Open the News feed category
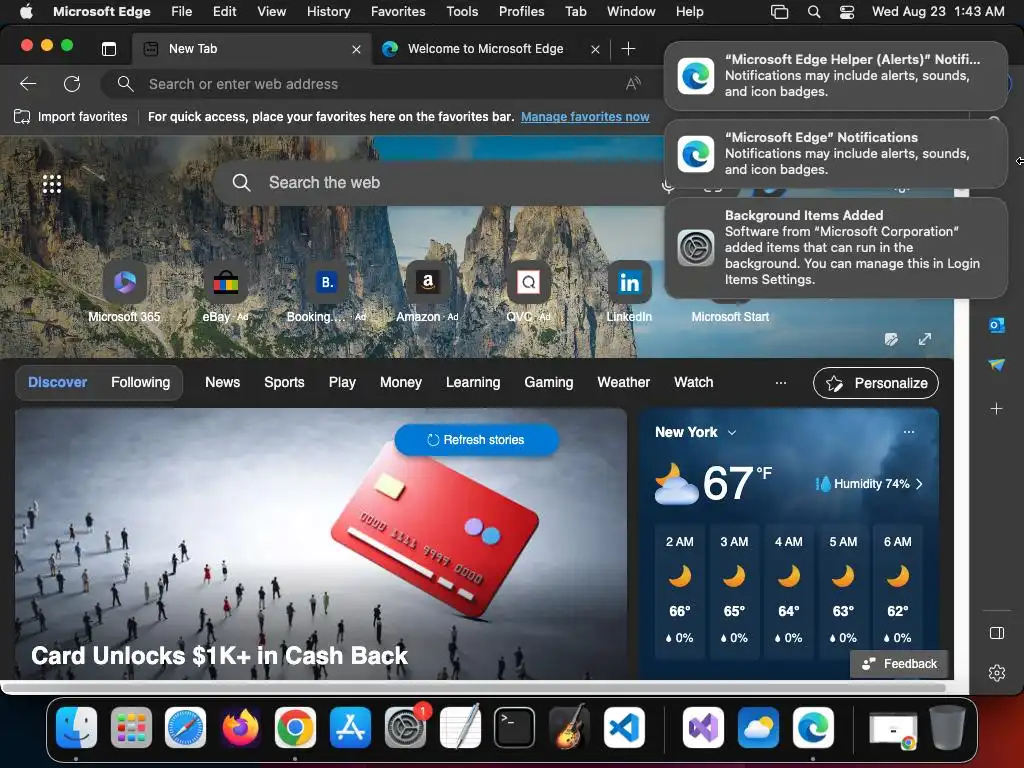This screenshot has height=768, width=1024. pyautogui.click(x=222, y=383)
